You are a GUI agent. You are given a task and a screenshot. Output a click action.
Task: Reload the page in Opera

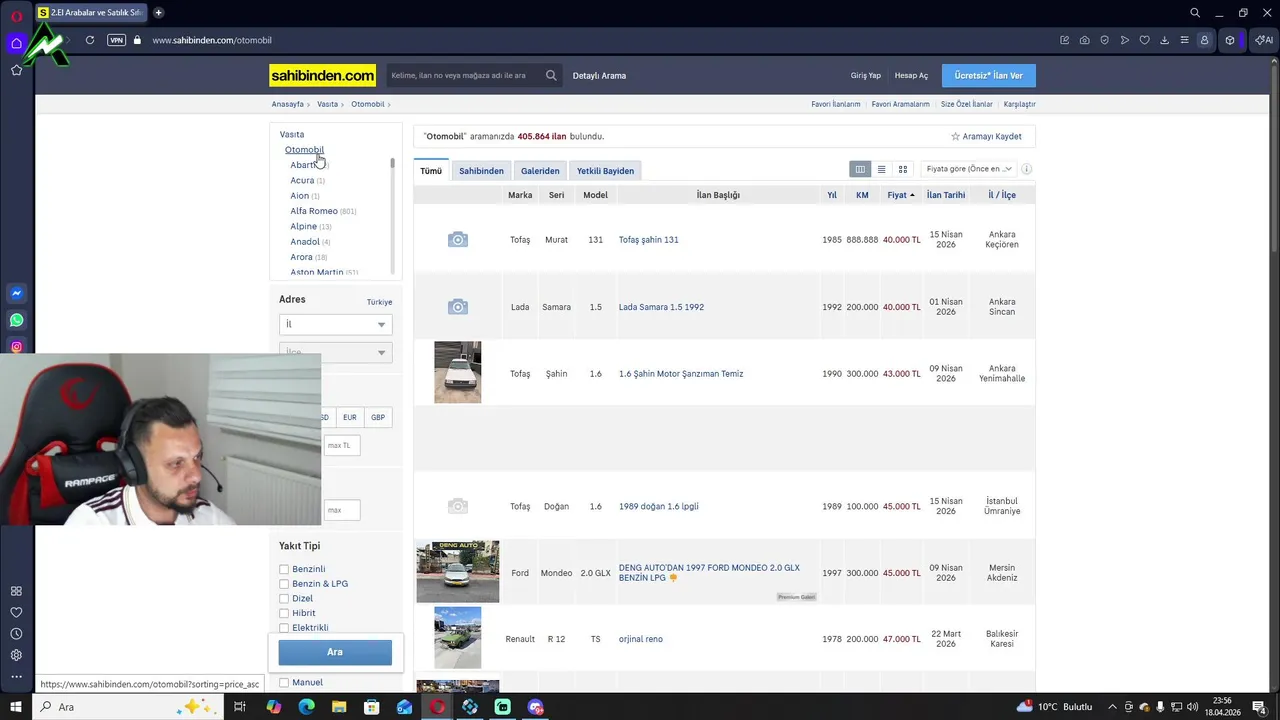90,40
